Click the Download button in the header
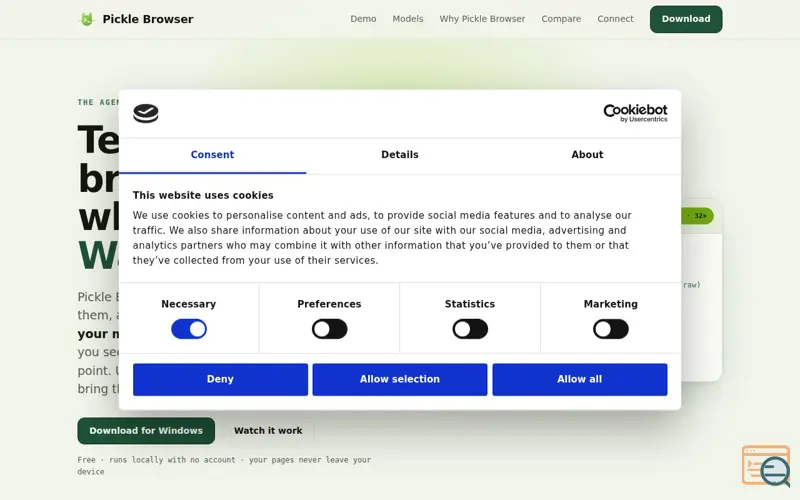The image size is (800, 500). point(686,19)
